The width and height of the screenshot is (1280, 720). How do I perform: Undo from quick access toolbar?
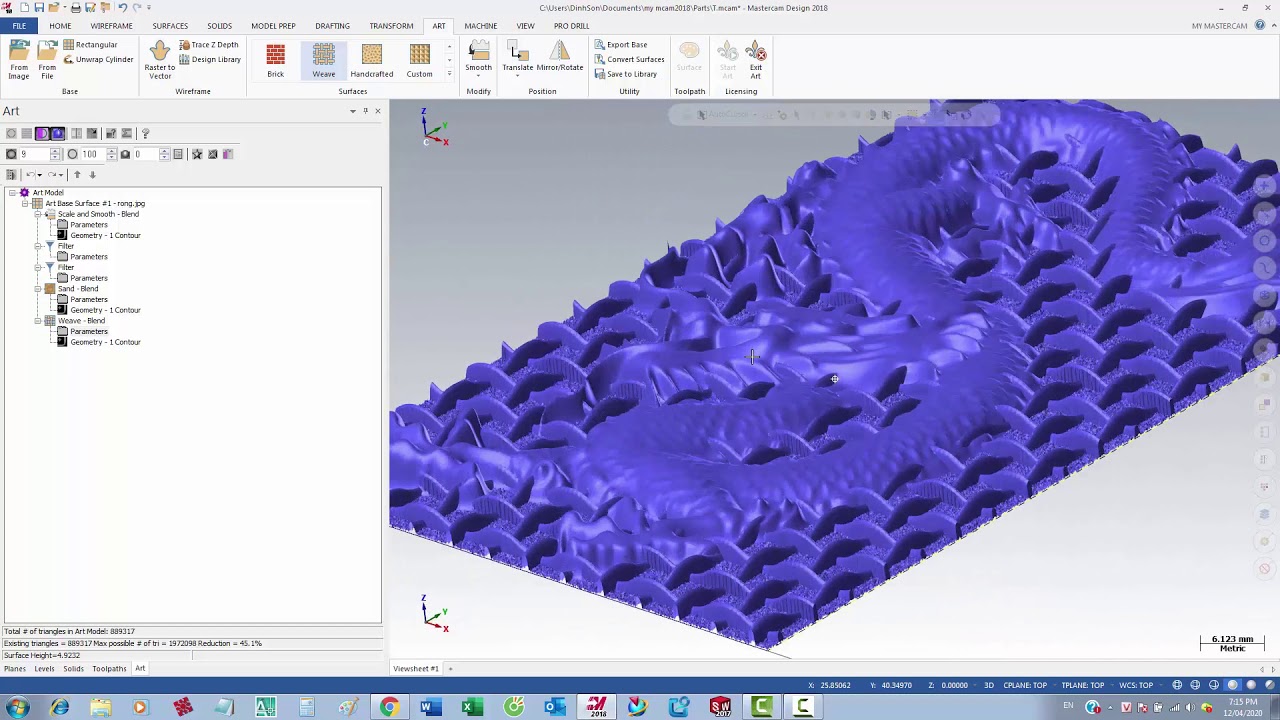[x=122, y=7]
